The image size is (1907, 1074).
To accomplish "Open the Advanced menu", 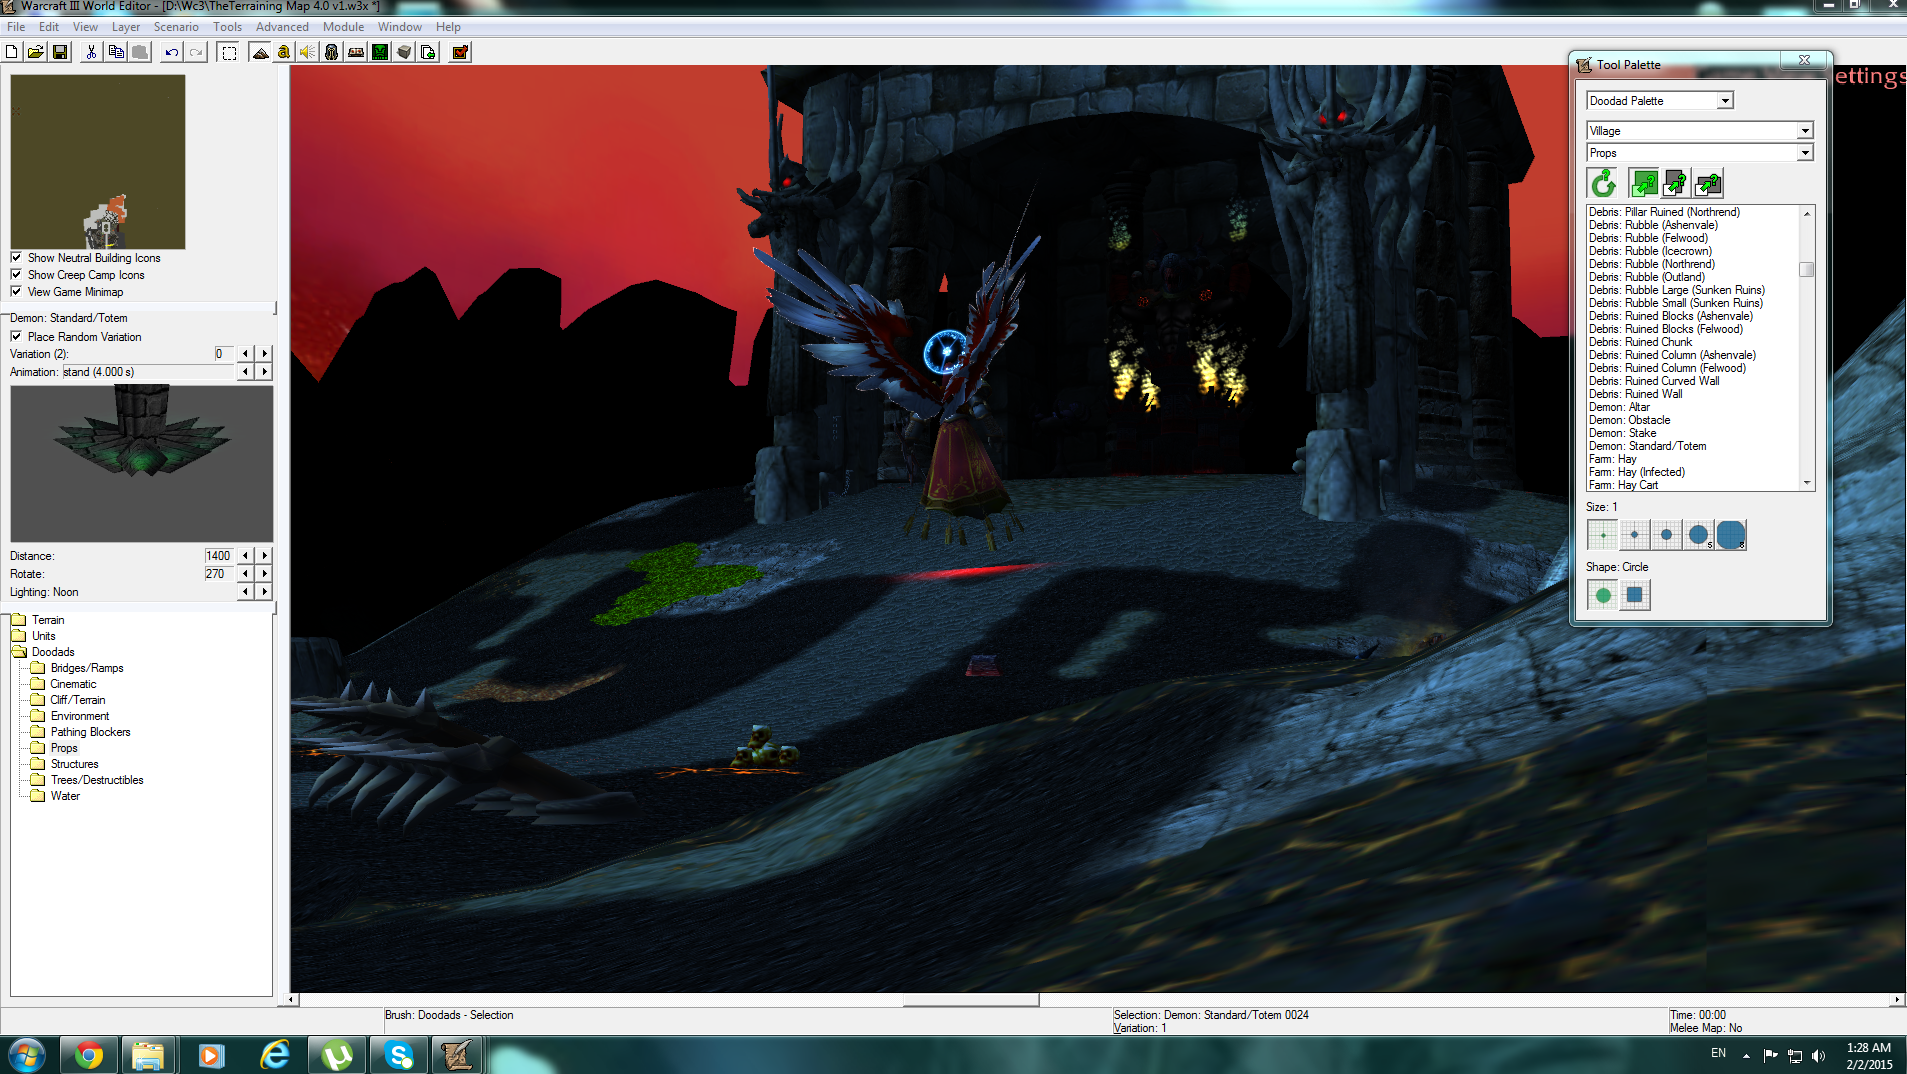I will pos(282,27).
